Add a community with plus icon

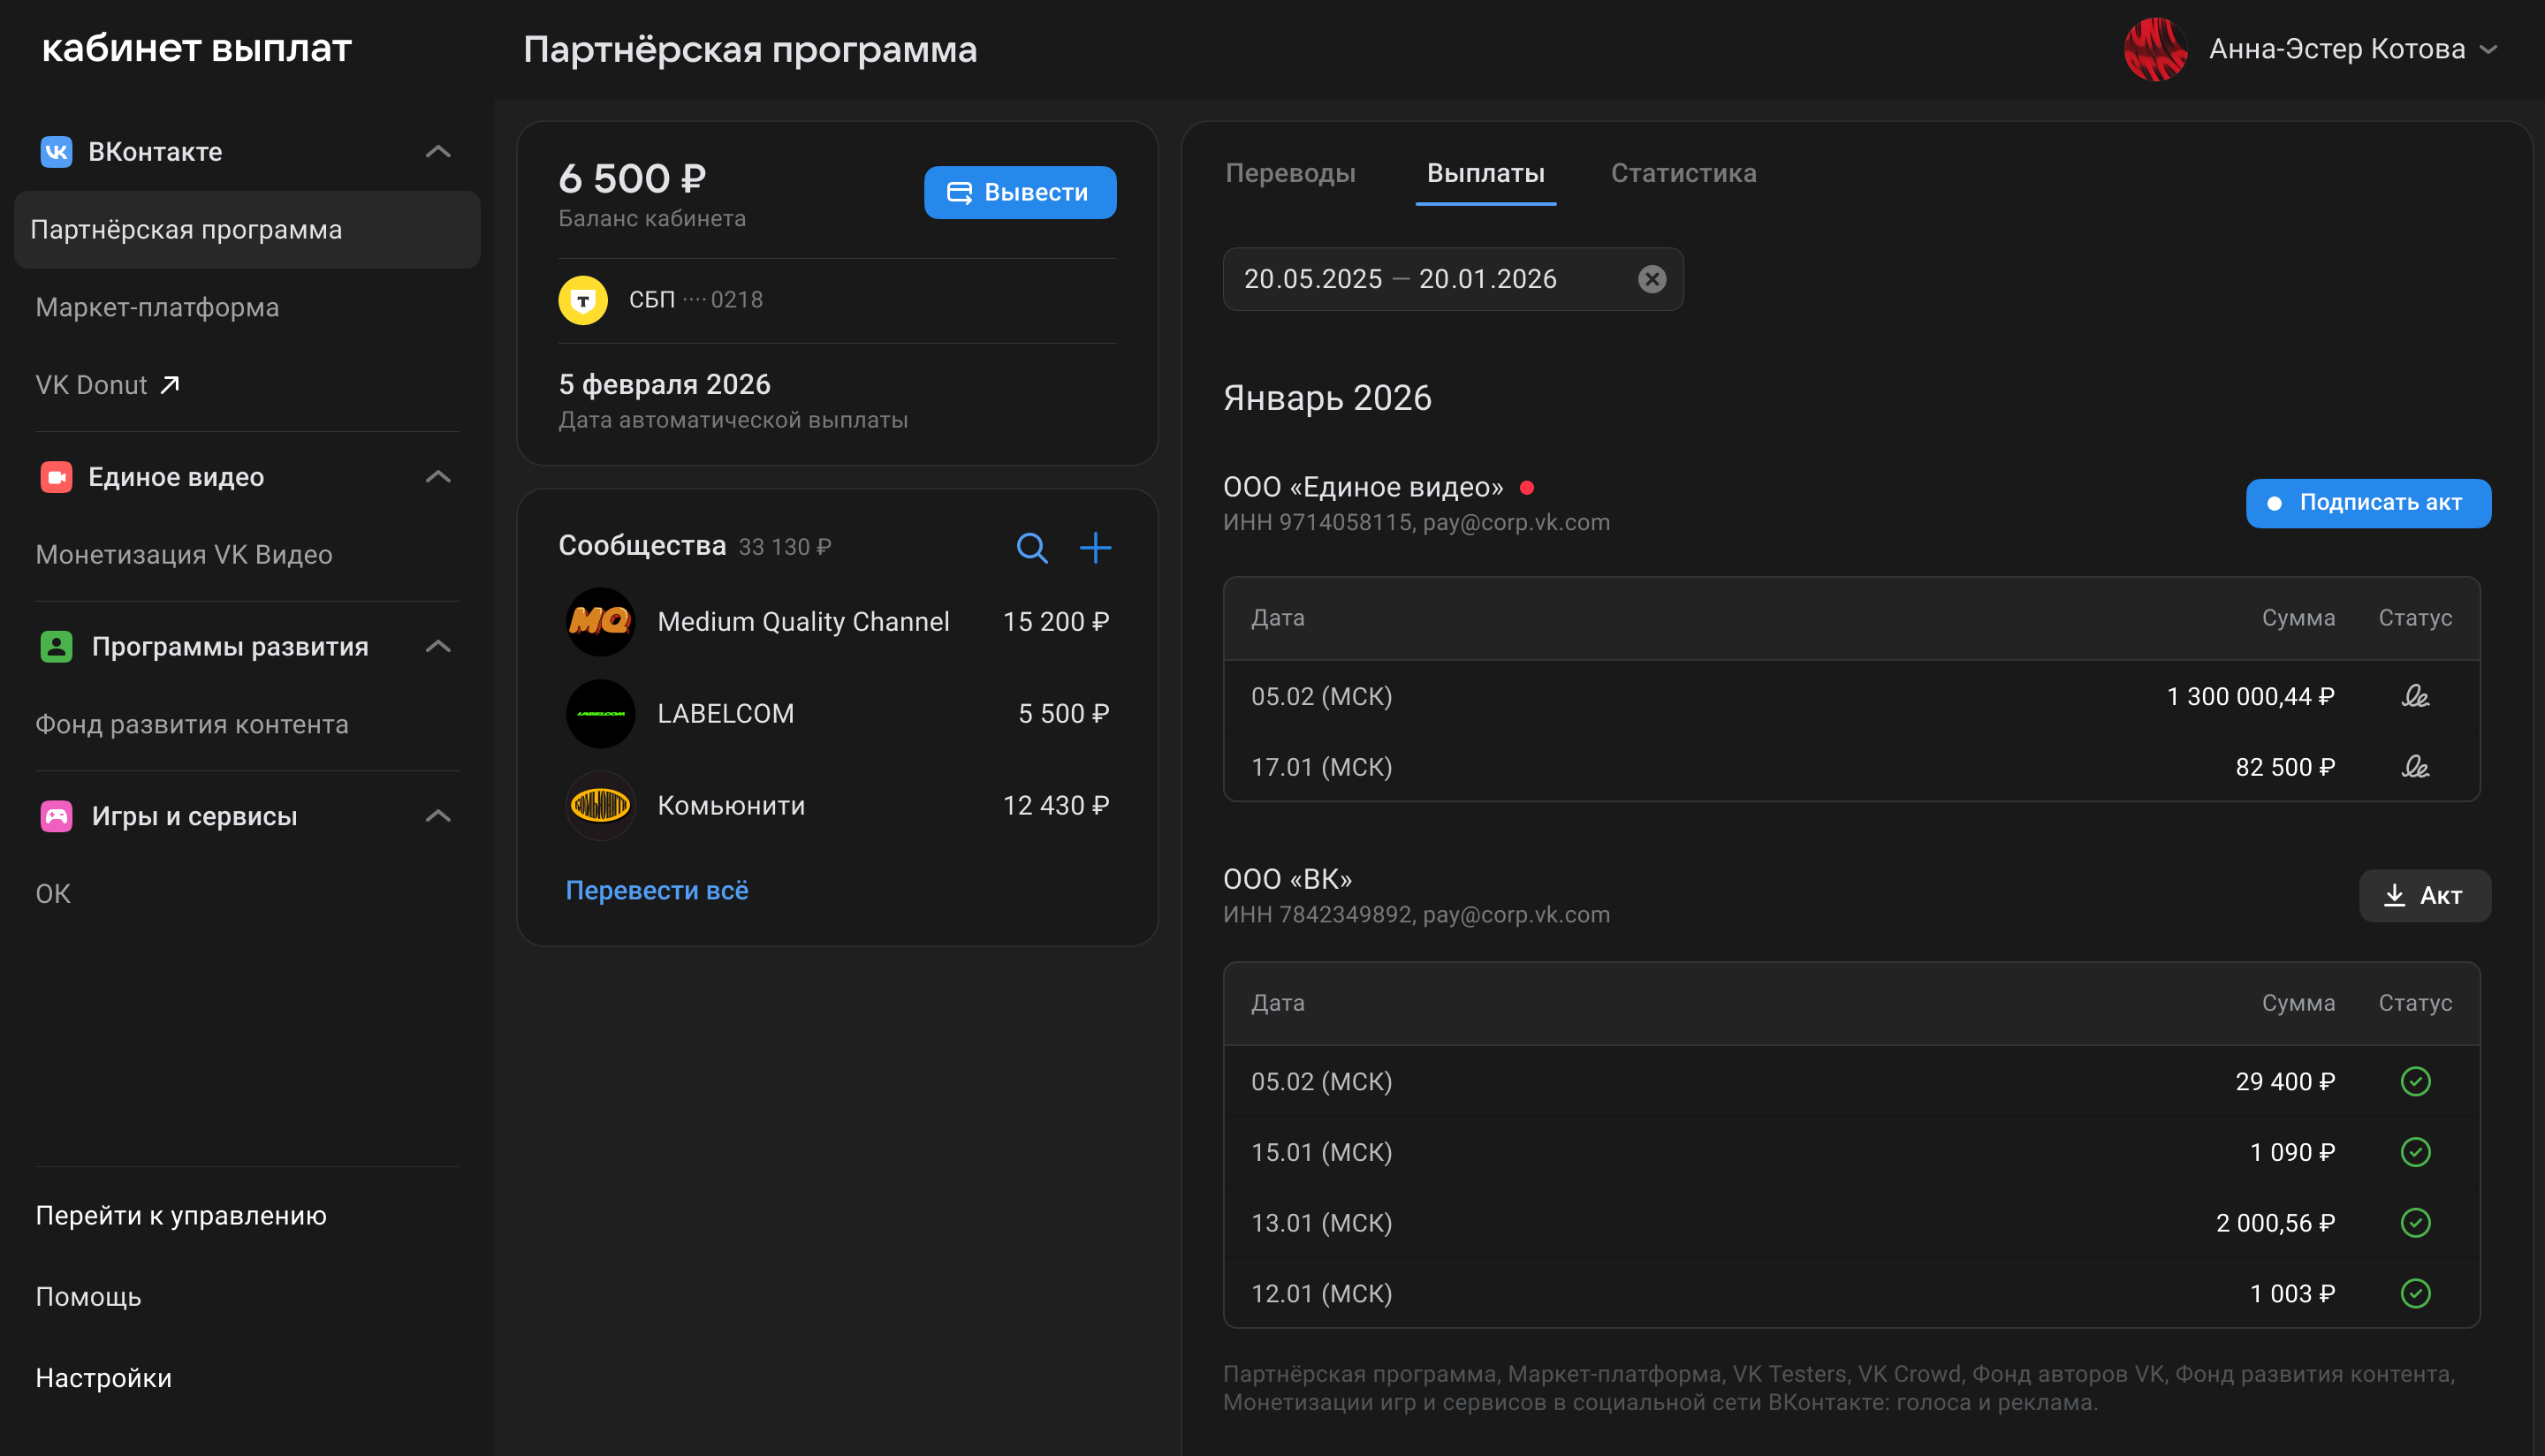pos(1095,547)
